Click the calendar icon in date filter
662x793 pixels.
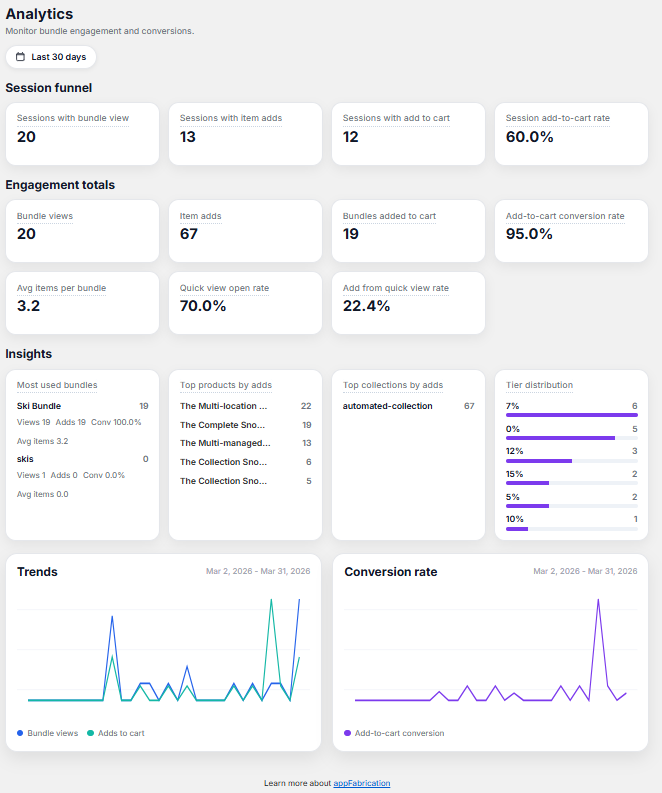click(x=20, y=57)
